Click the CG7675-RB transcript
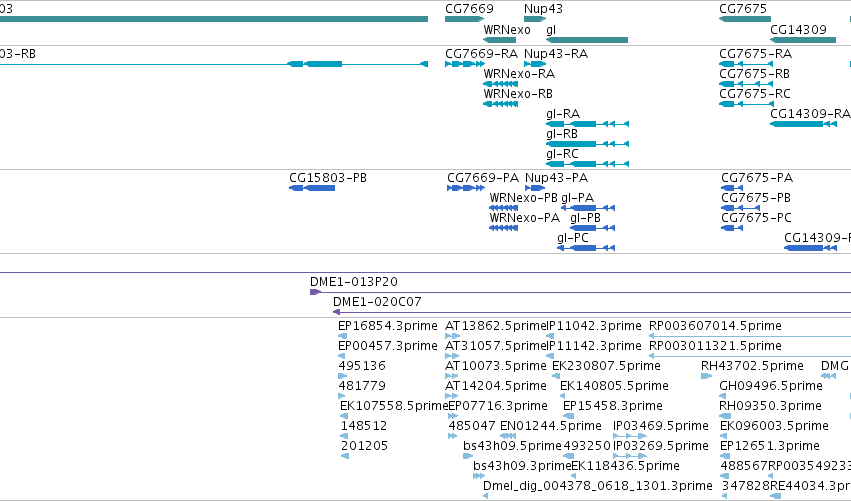The image size is (851, 501). (x=746, y=84)
